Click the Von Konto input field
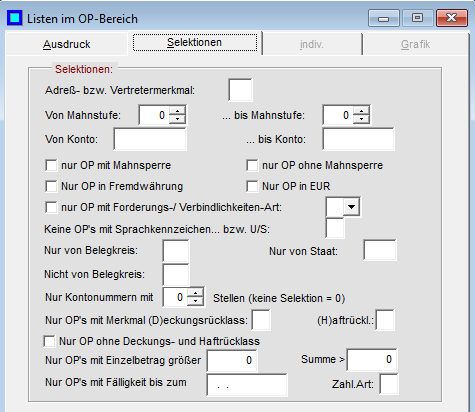475x412 pixels. pos(150,139)
